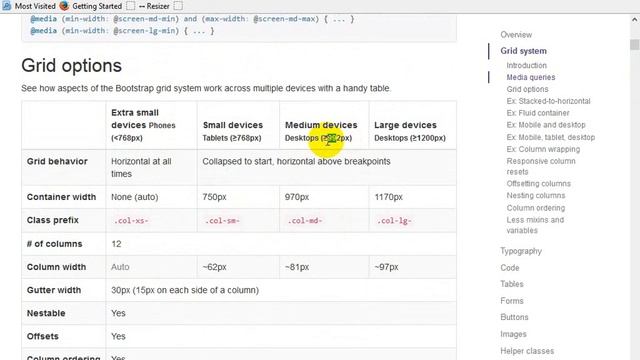Jump to Grid options in sidebar
This screenshot has height=360, width=640.
pos(527,89)
